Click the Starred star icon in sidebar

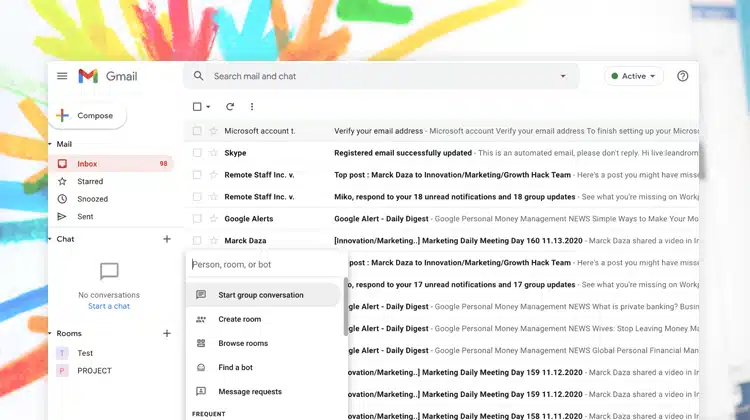pyautogui.click(x=62, y=181)
